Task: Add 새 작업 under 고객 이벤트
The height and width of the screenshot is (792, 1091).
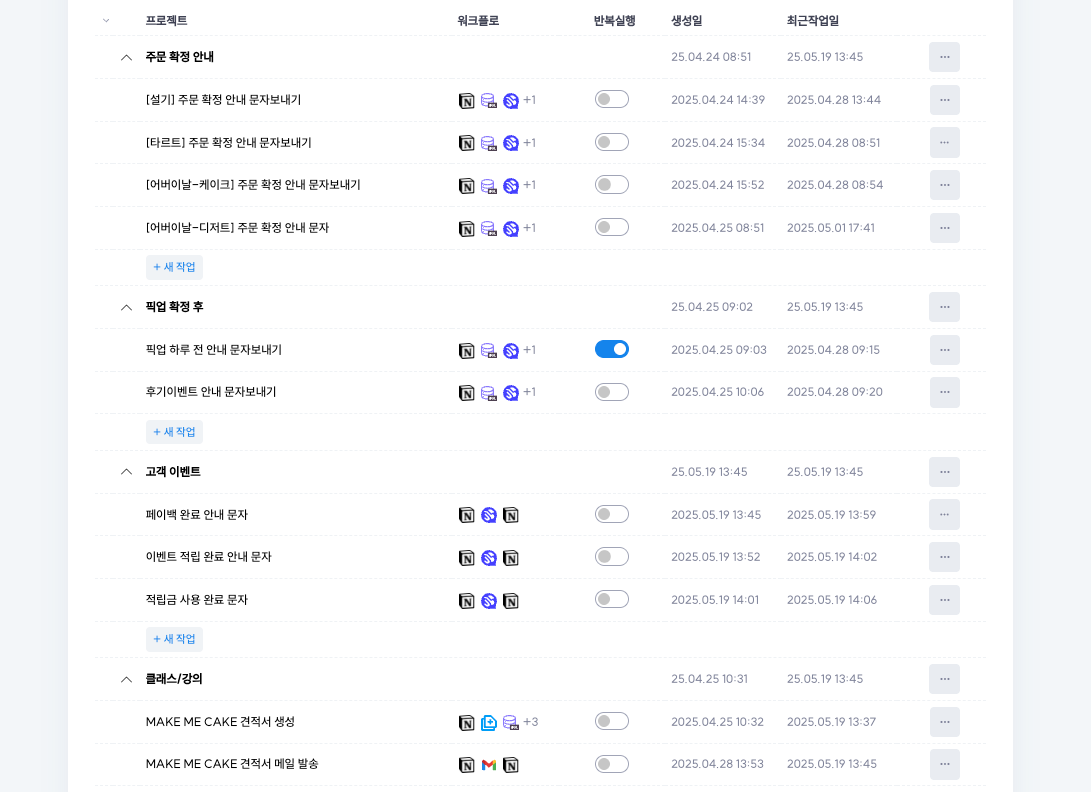Action: click(x=174, y=639)
